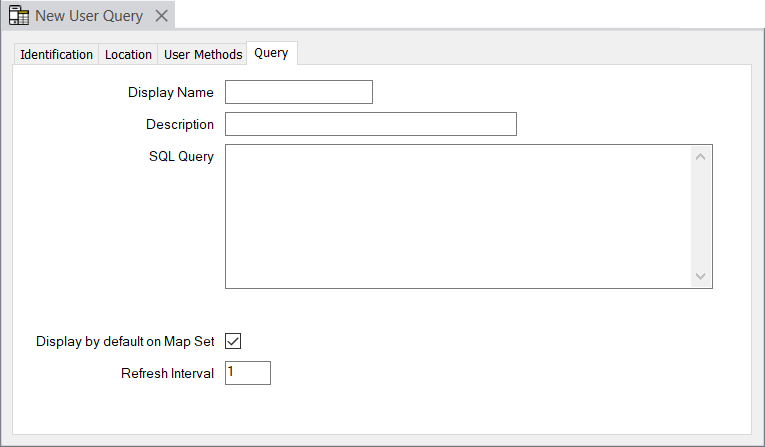Click the Description label text

pos(179,124)
